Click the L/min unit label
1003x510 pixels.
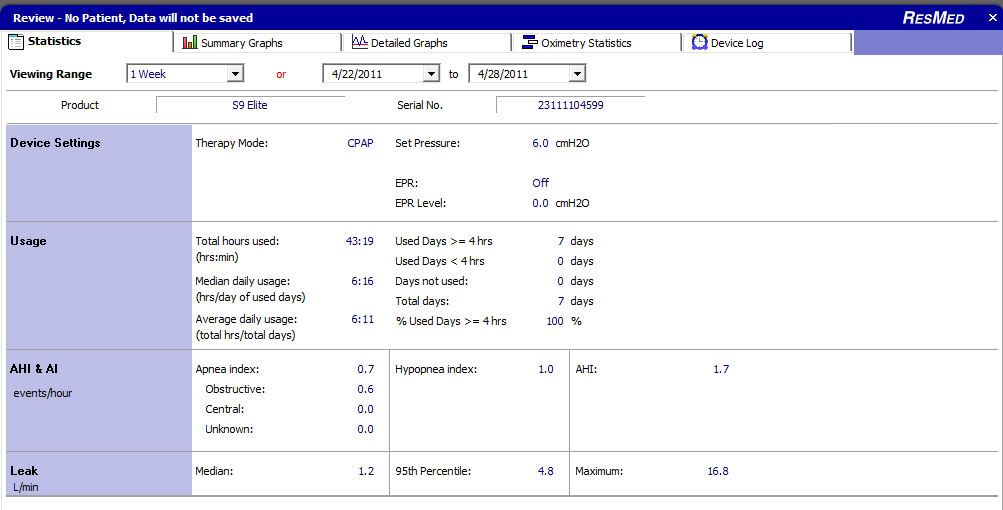(x=26, y=487)
